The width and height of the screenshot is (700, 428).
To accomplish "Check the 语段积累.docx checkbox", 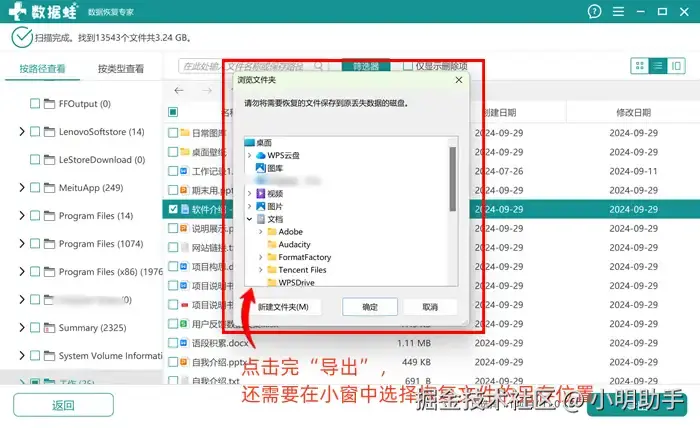I will click(173, 343).
